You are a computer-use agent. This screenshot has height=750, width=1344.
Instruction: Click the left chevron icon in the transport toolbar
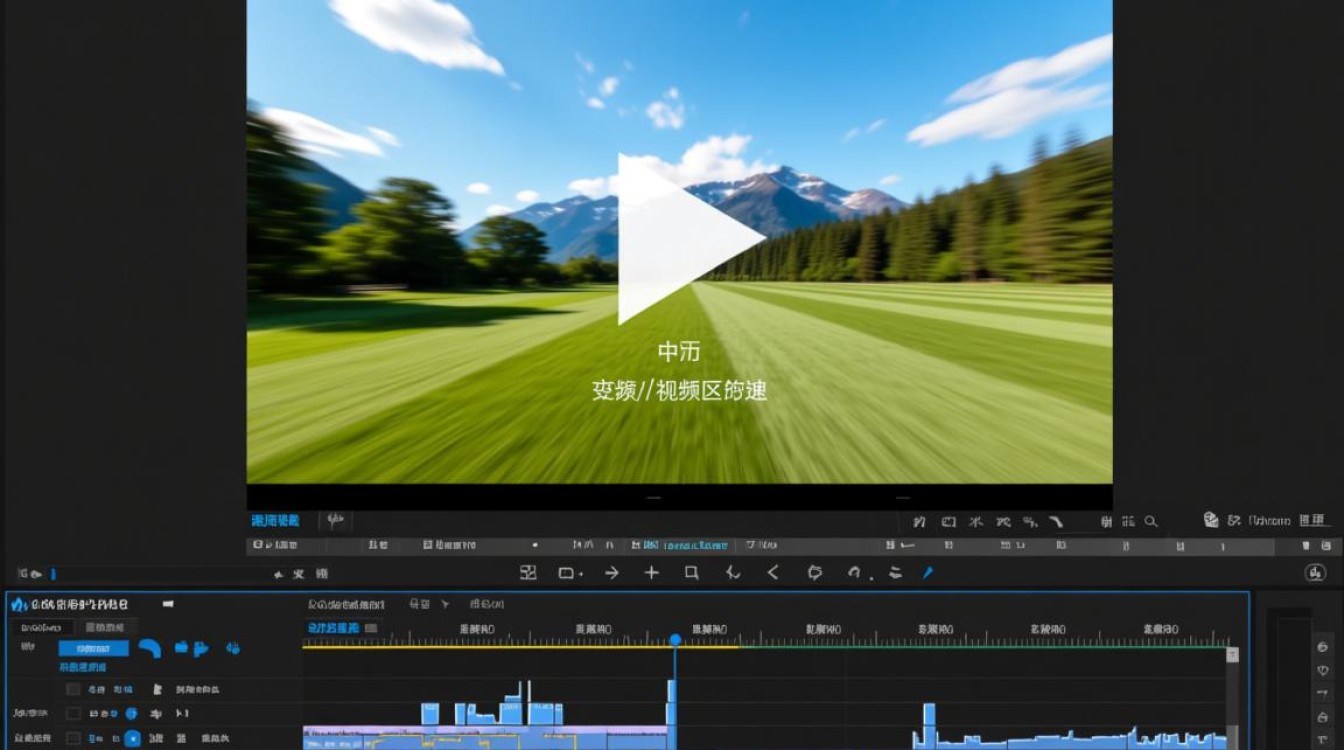click(772, 572)
